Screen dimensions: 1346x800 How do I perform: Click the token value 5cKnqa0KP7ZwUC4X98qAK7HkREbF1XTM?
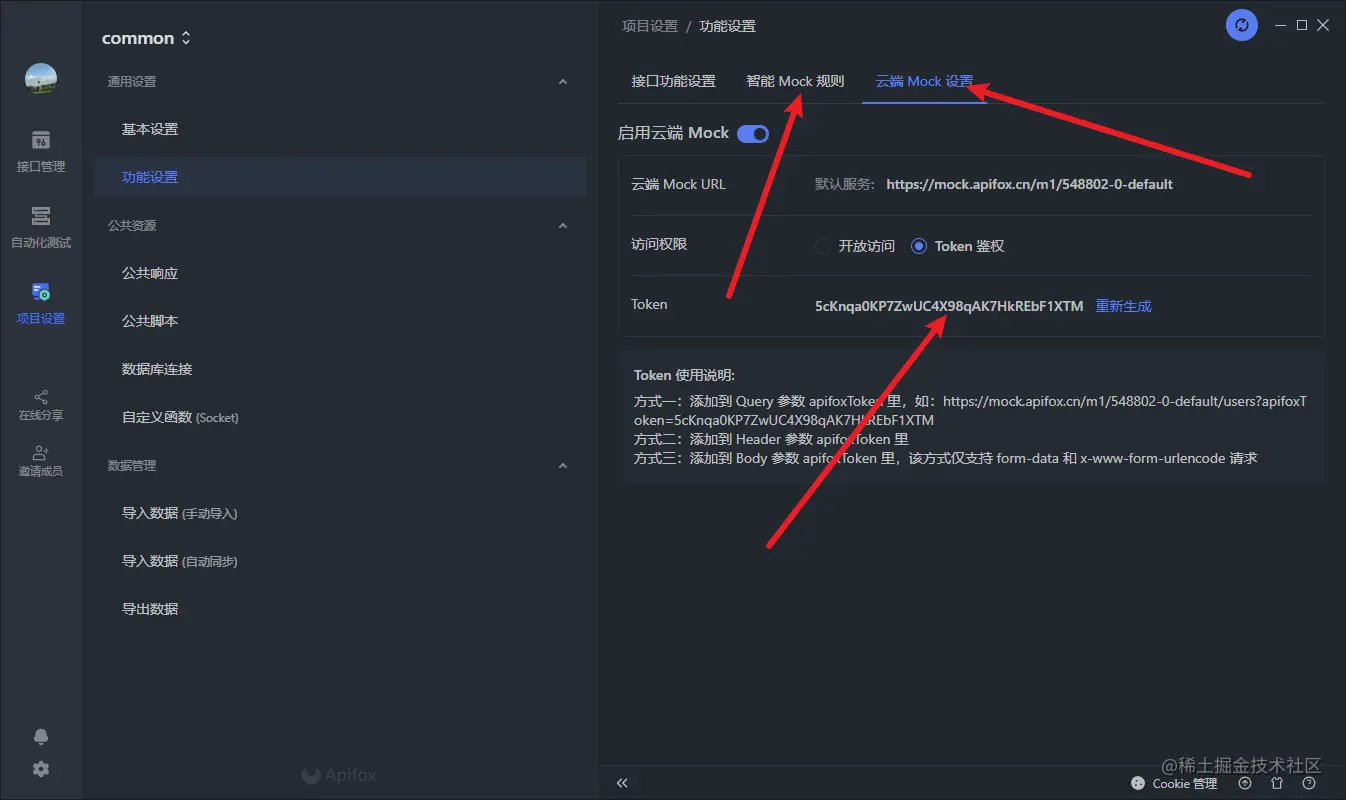949,306
